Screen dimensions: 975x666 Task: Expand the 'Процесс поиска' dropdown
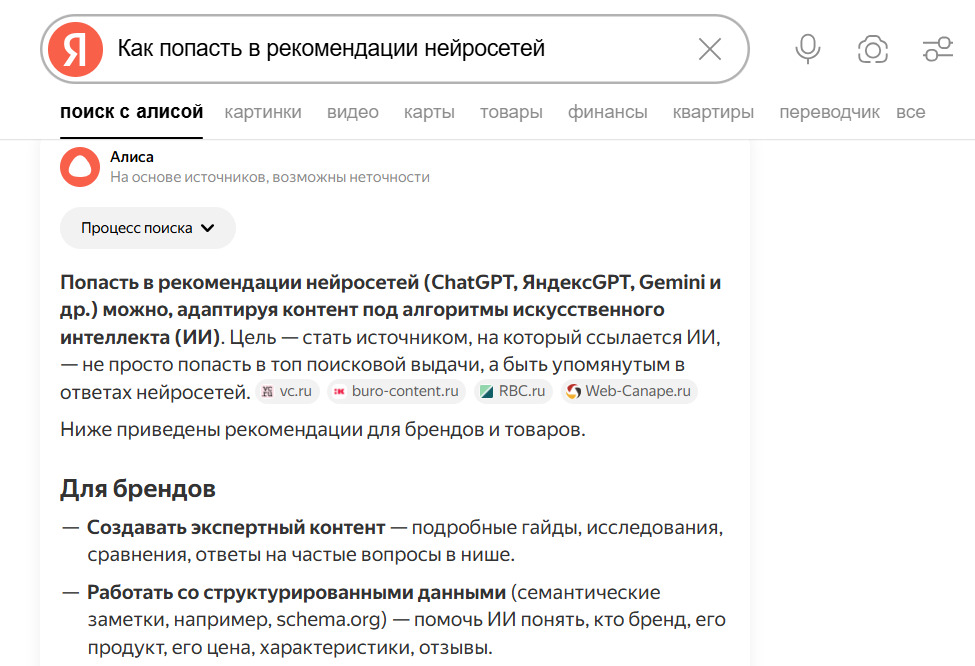[x=148, y=228]
